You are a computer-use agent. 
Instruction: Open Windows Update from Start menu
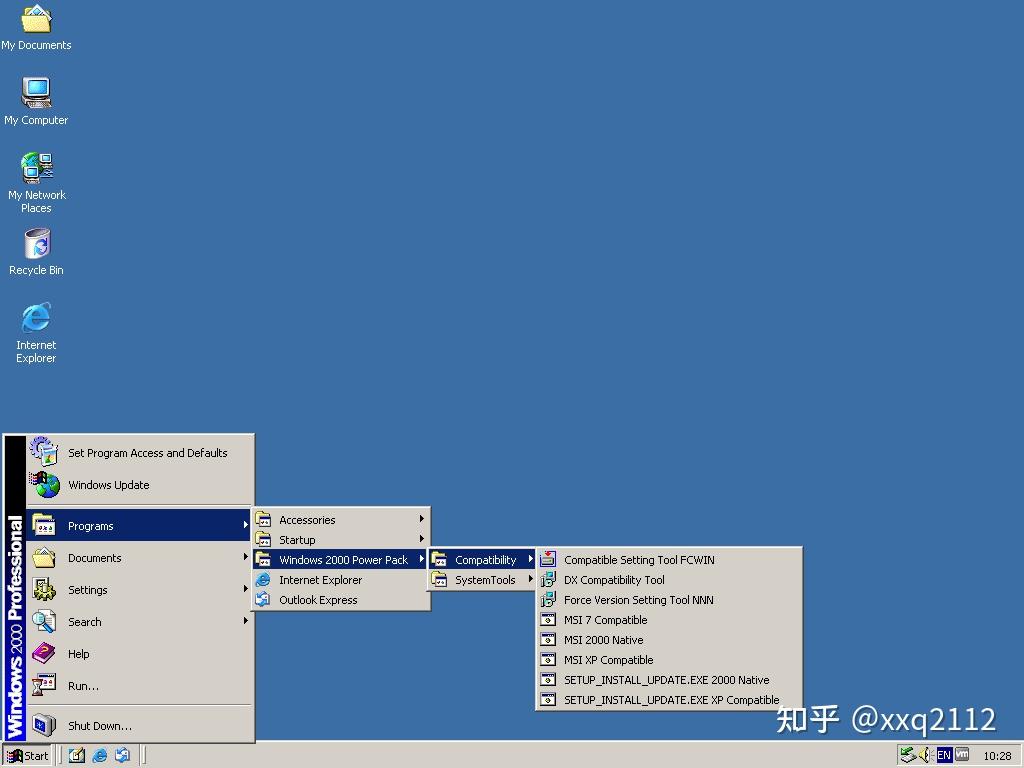pyautogui.click(x=140, y=485)
